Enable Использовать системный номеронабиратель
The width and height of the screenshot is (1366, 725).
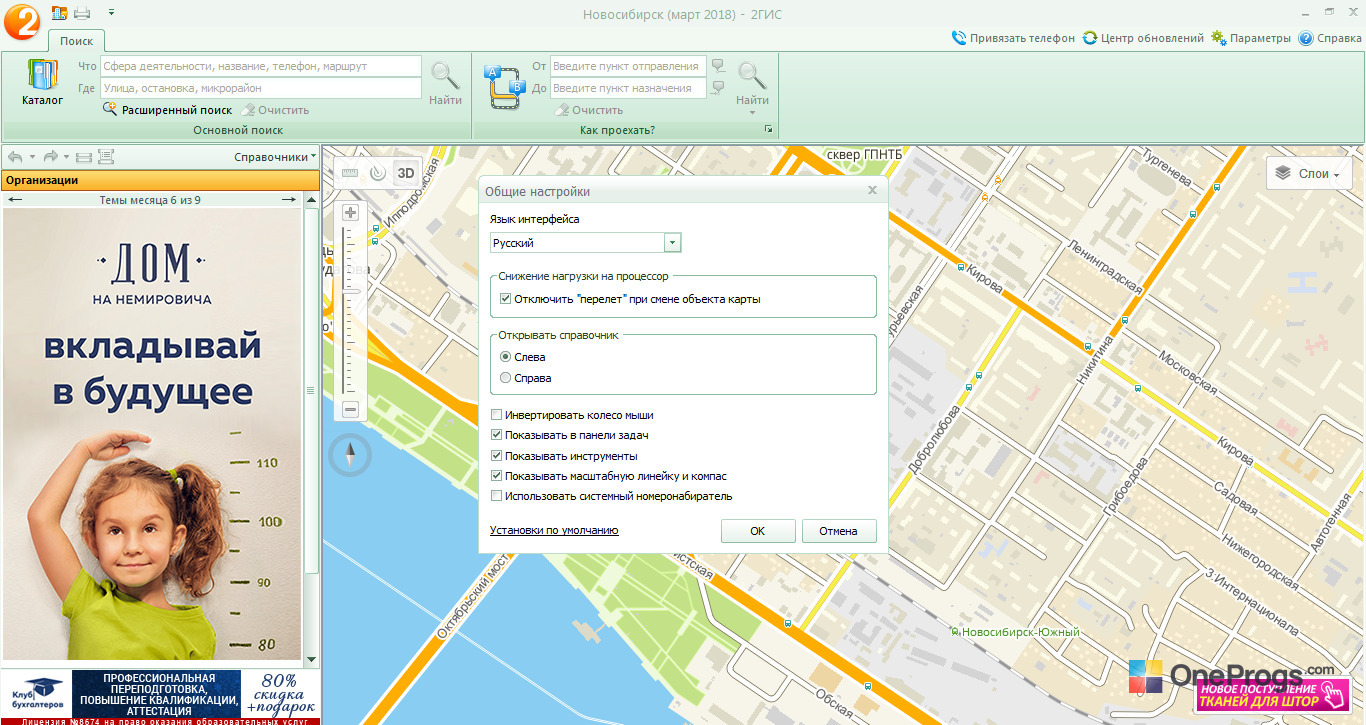click(497, 496)
